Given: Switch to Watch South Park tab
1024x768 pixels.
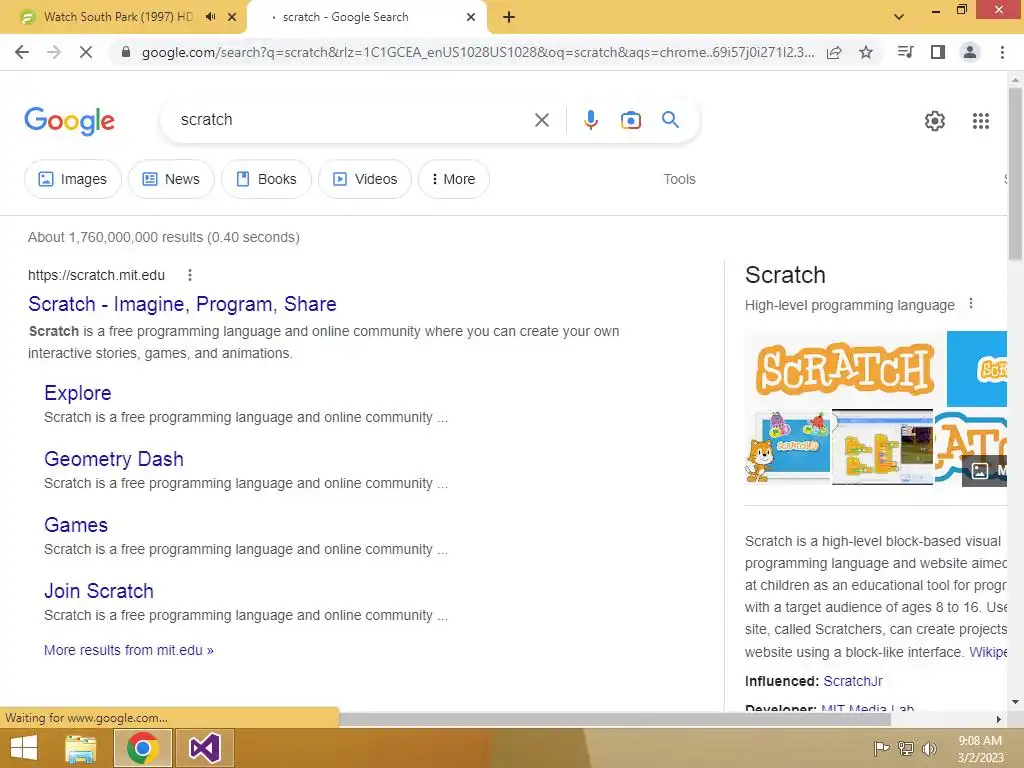Looking at the screenshot, I should pyautogui.click(x=118, y=17).
